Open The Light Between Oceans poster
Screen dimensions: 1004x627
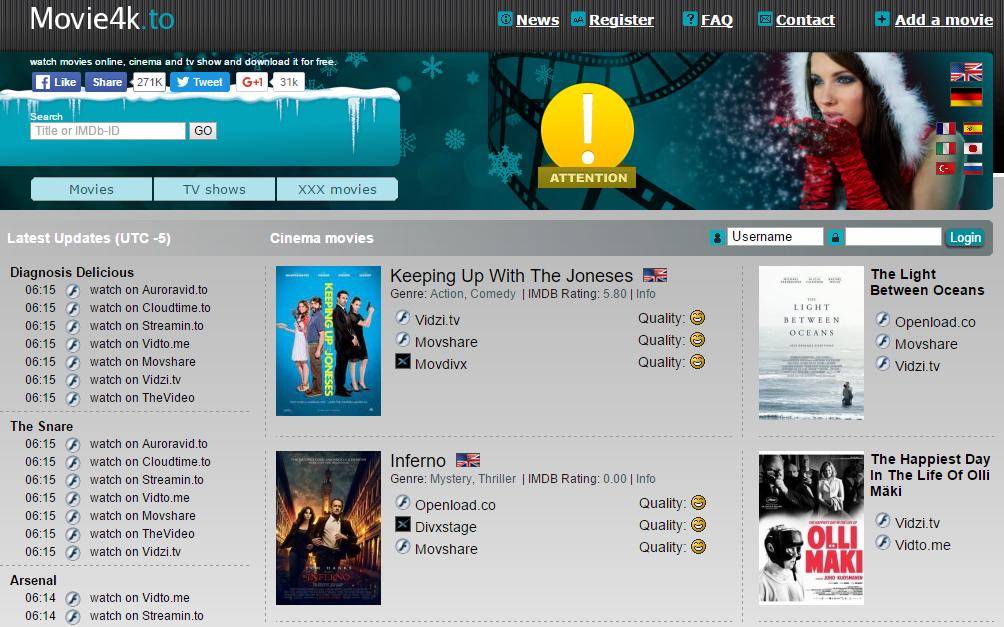[811, 343]
